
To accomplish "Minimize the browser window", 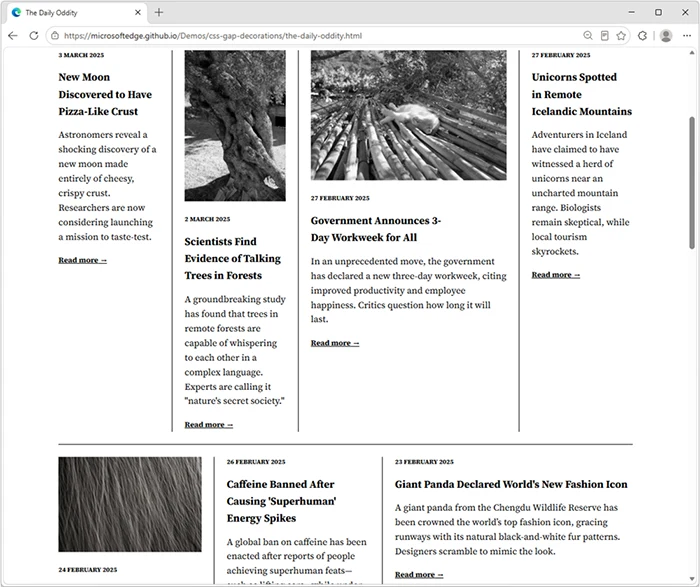I will pyautogui.click(x=632, y=12).
